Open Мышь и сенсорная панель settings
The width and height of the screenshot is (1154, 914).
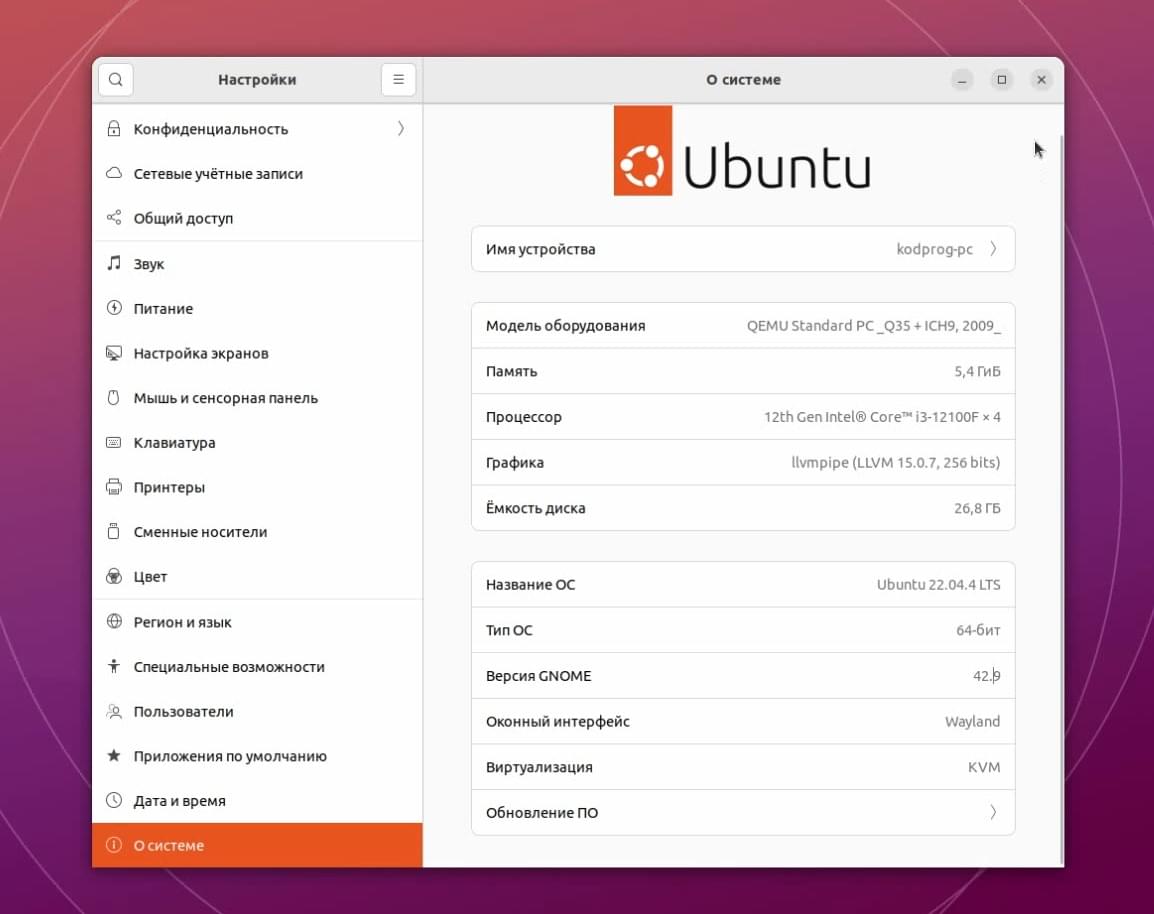pyautogui.click(x=257, y=398)
